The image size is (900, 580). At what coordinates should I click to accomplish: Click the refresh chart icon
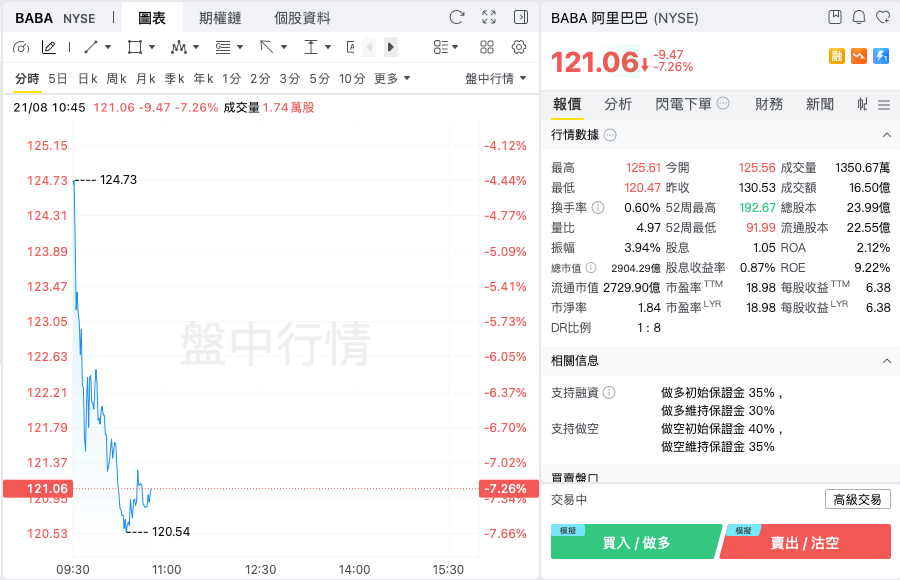pos(457,17)
